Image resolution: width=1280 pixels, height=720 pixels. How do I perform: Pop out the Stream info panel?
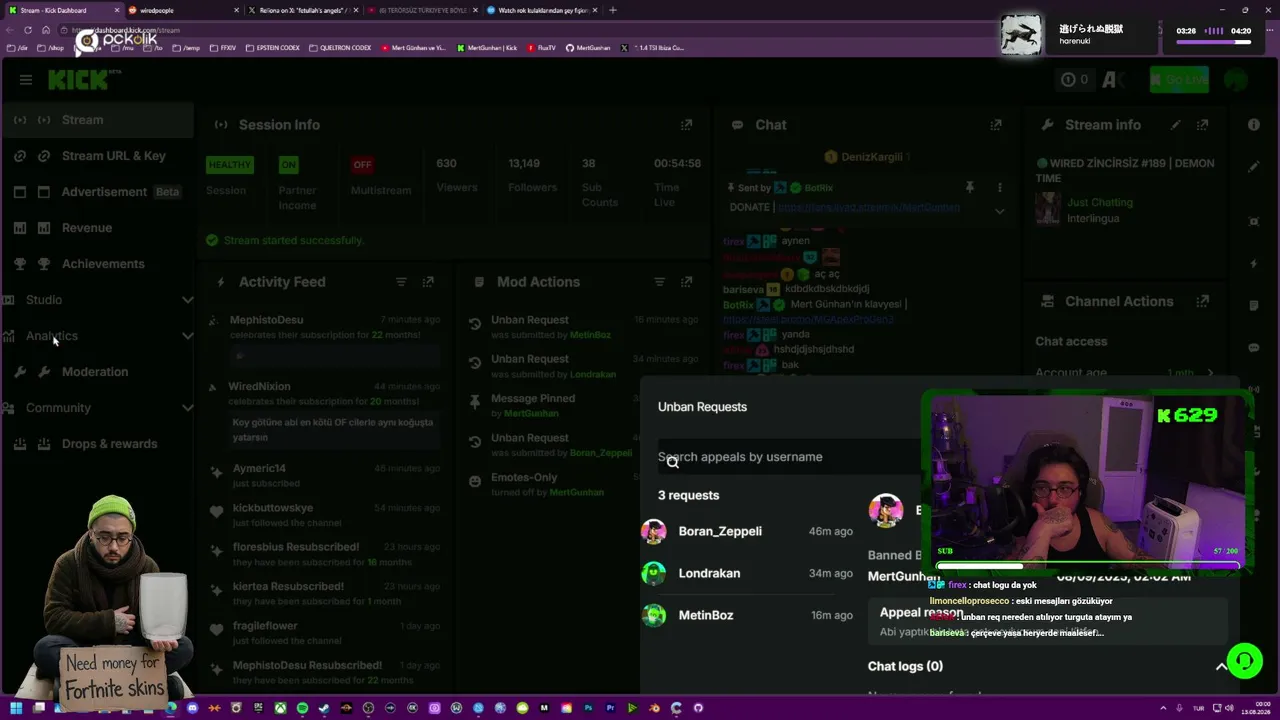pos(1203,125)
